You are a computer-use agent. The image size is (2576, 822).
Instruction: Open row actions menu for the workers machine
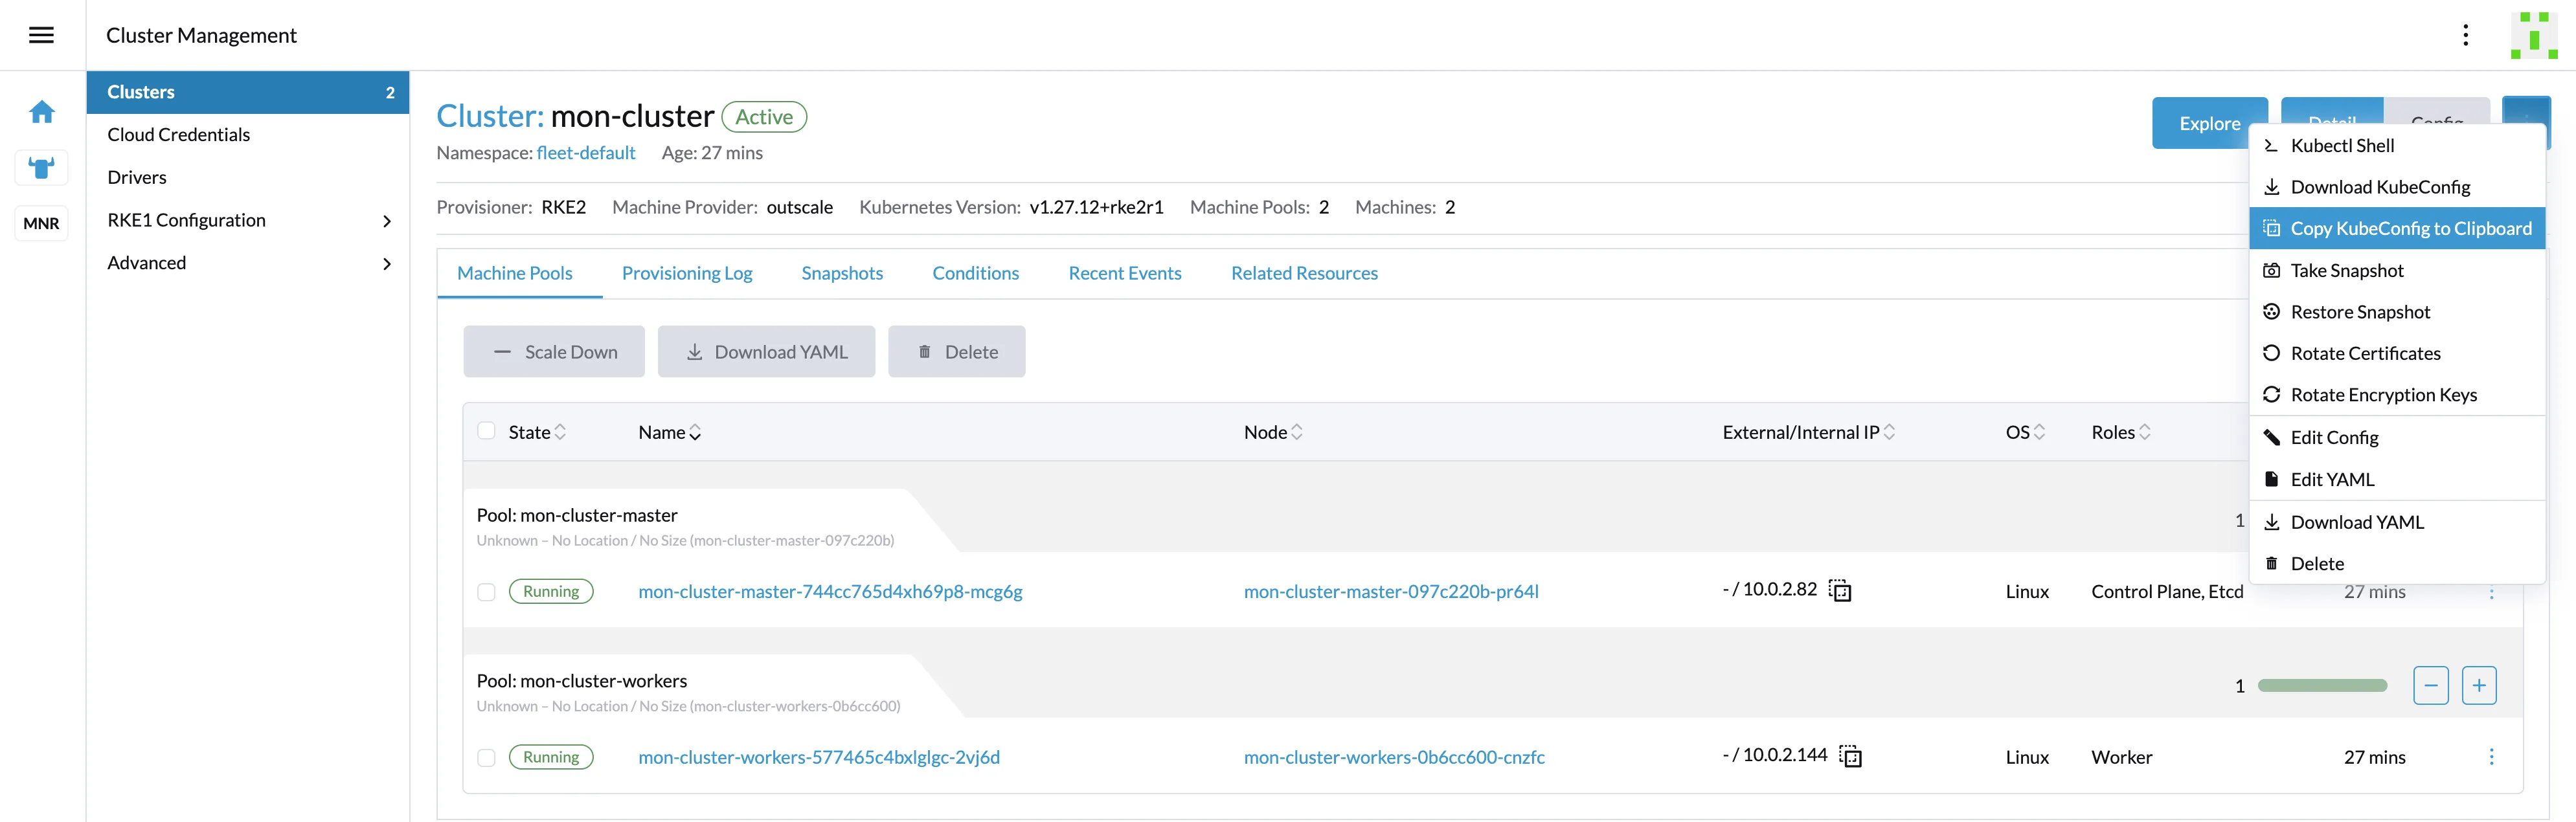2490,757
